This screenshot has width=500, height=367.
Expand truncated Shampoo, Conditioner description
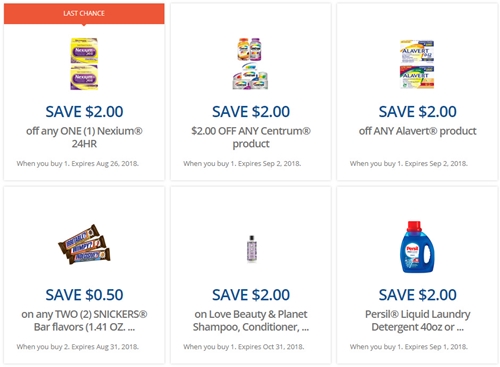pos(251,321)
